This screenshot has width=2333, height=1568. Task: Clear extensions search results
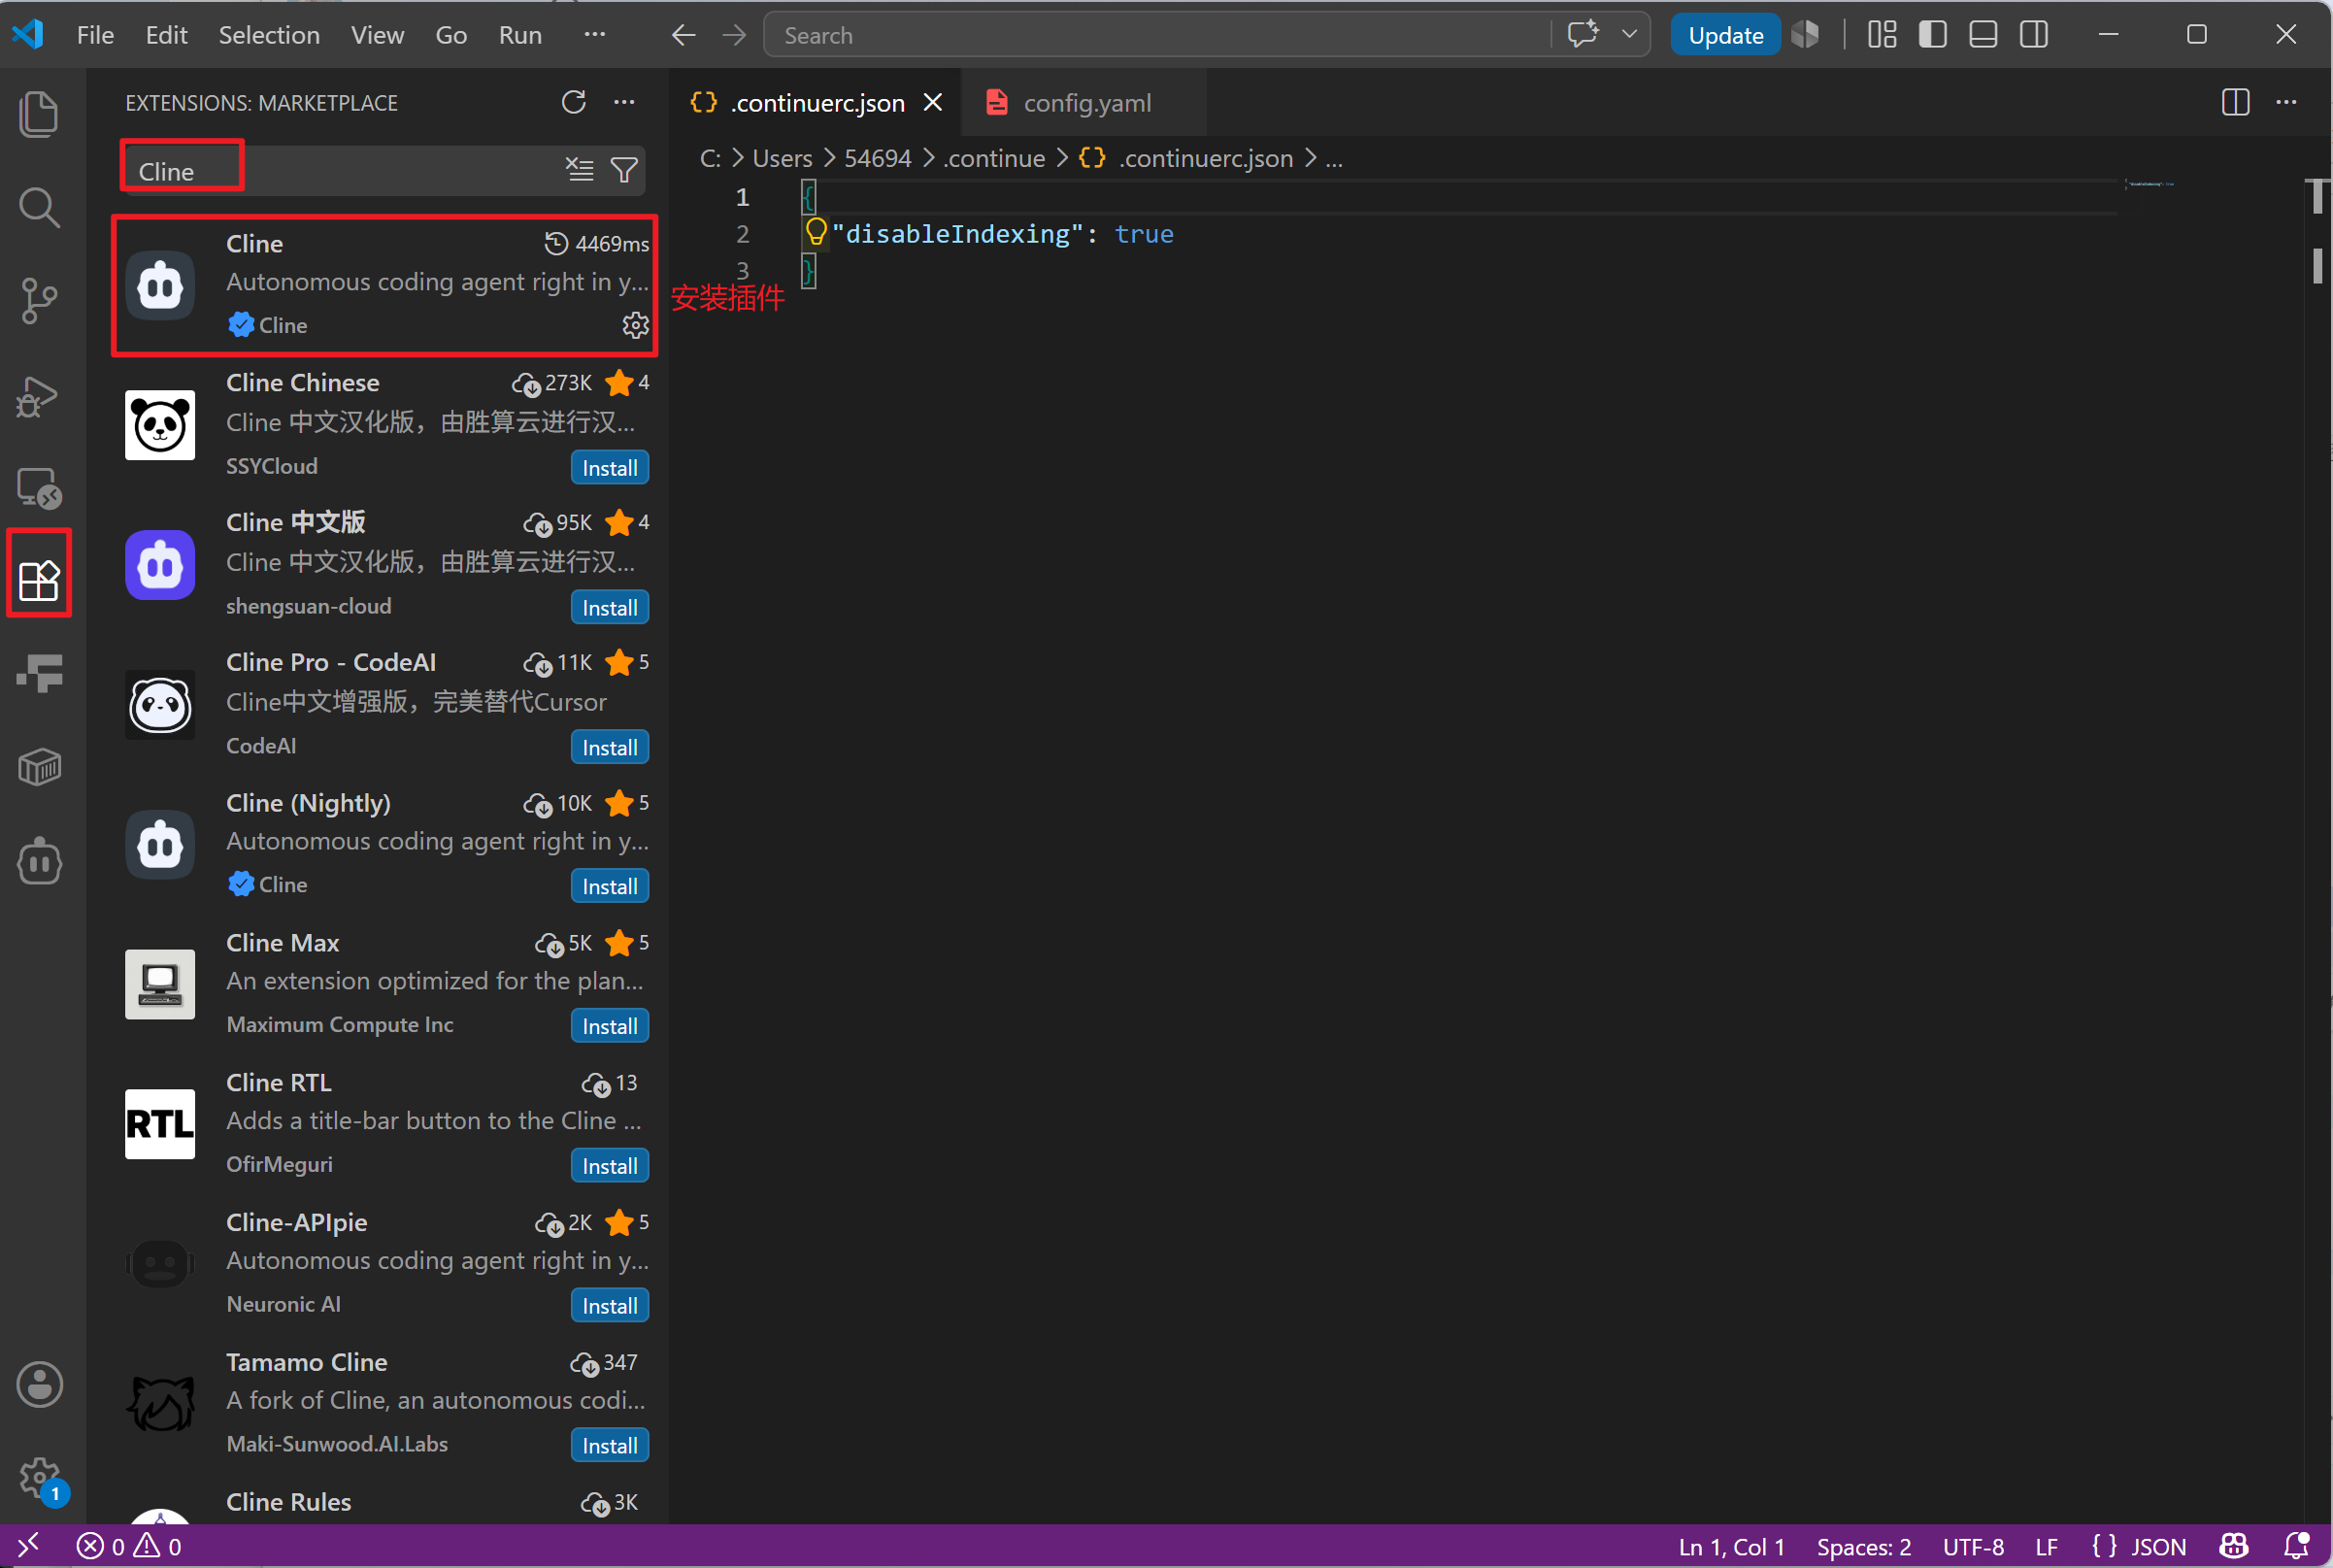pos(580,170)
